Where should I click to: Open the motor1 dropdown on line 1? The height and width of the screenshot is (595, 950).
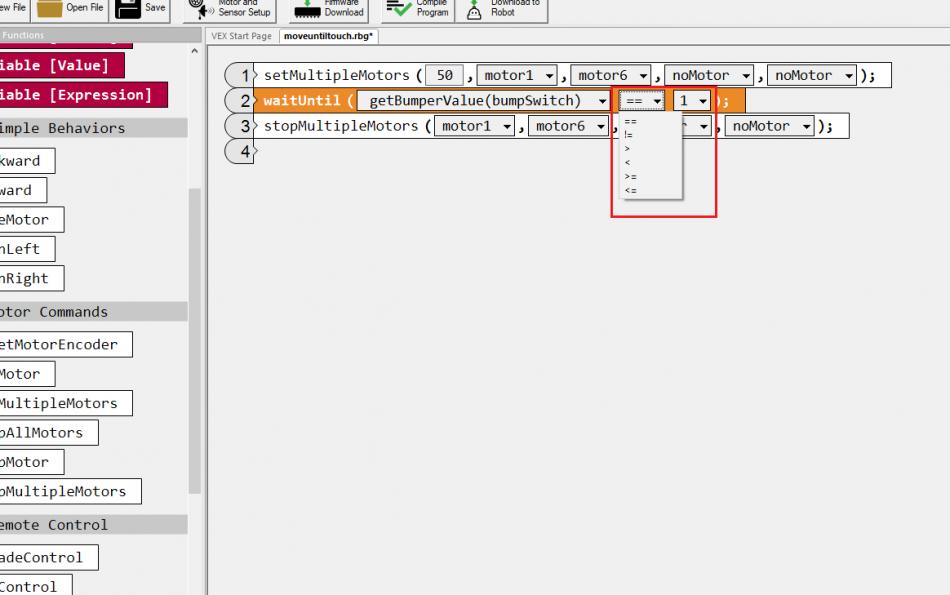(517, 75)
